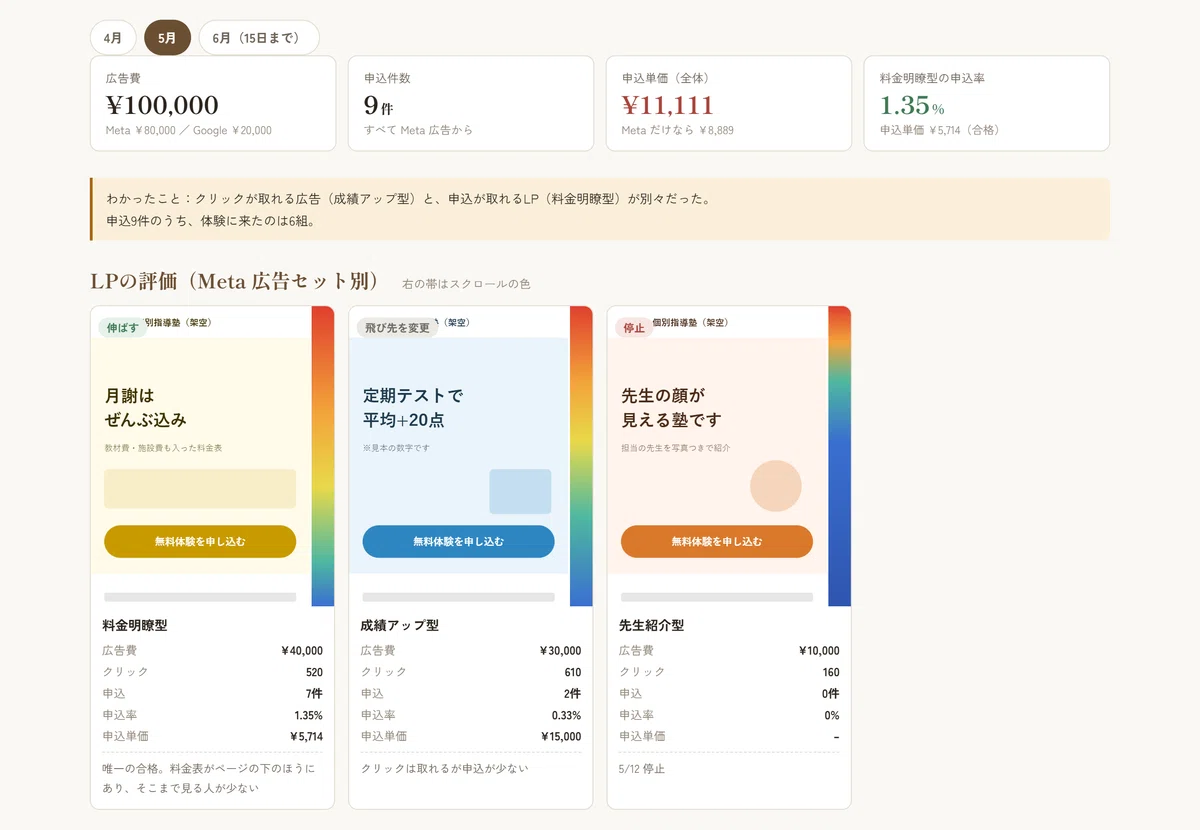Click the 'LPの評価（Meta 広告セット別）' heading
The width and height of the screenshot is (1200, 830).
pos(235,281)
